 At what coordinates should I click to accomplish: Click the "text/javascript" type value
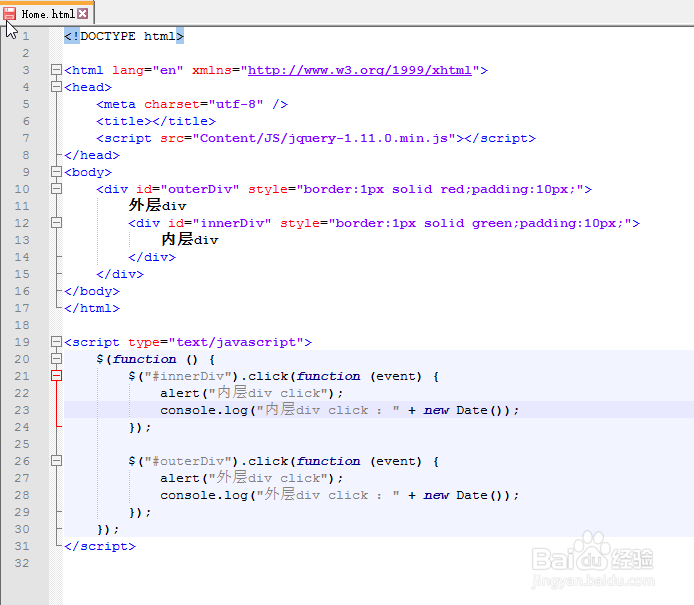click(x=235, y=343)
